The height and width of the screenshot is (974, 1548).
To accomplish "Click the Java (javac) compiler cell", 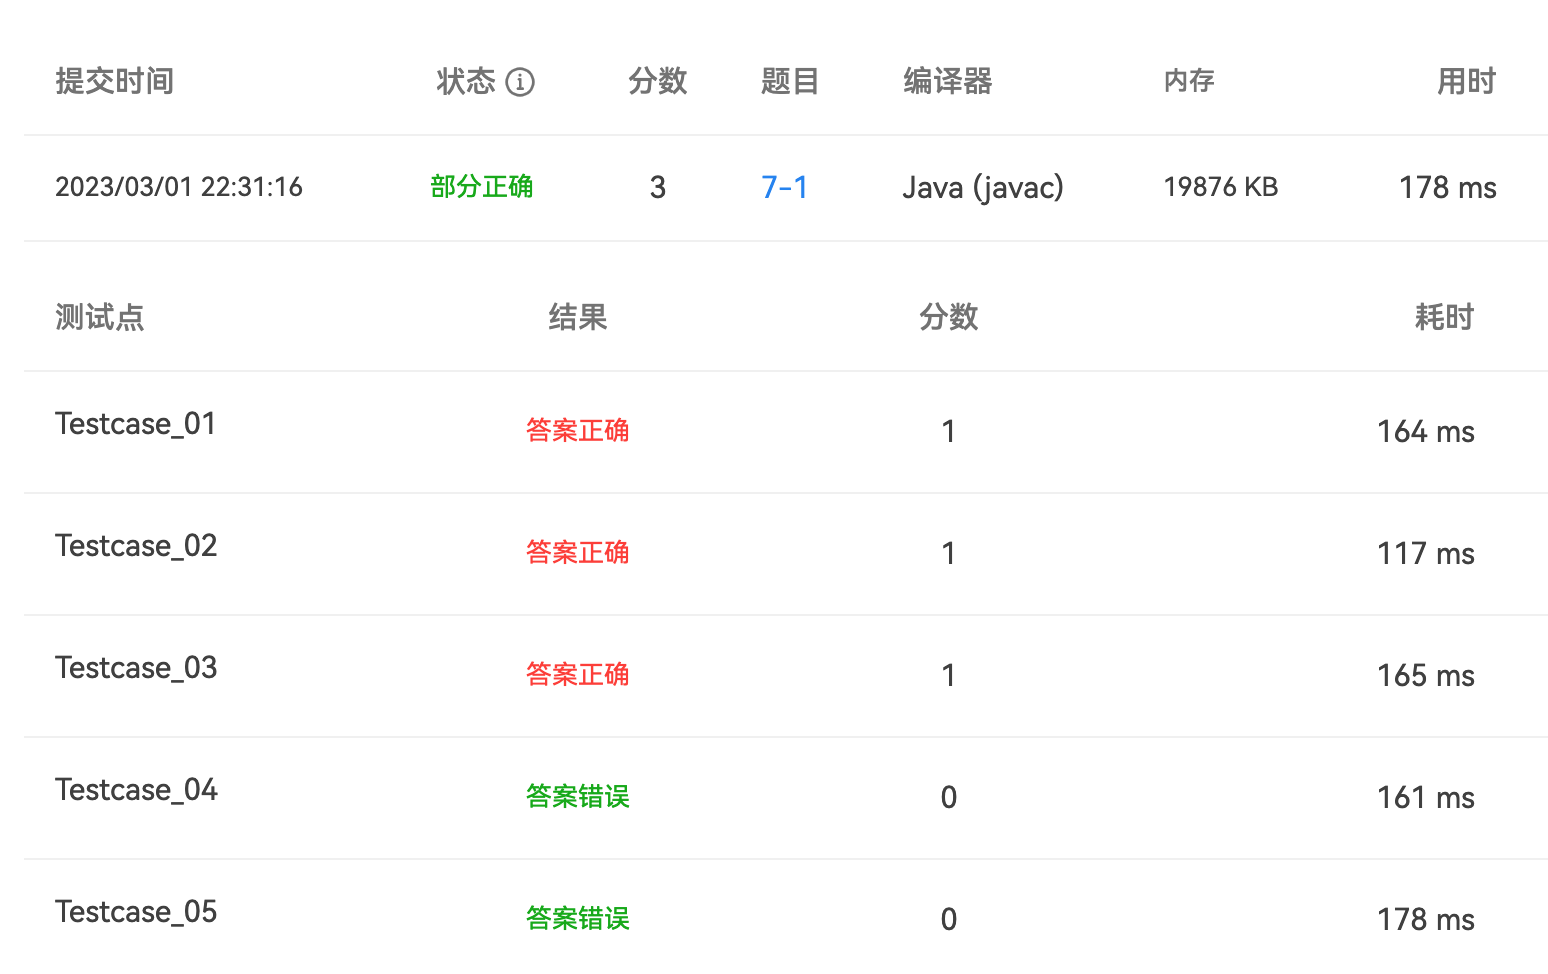I will 983,187.
